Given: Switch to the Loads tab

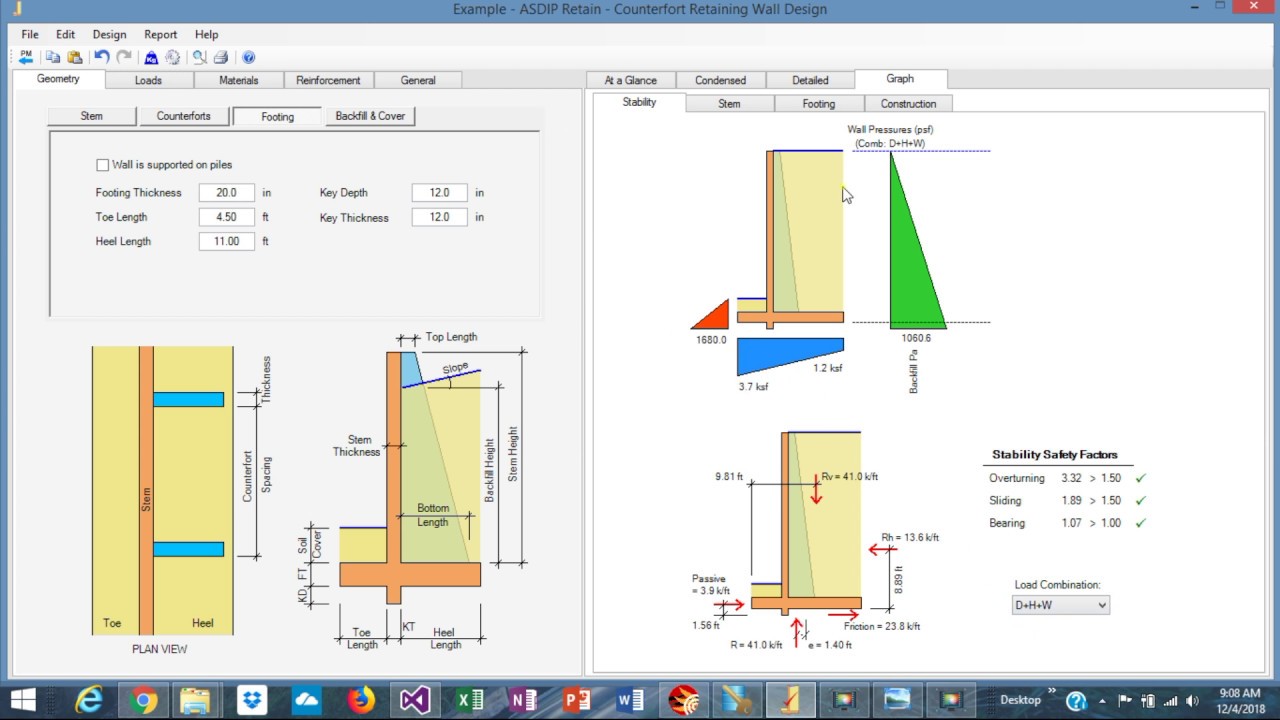Looking at the screenshot, I should point(148,80).
